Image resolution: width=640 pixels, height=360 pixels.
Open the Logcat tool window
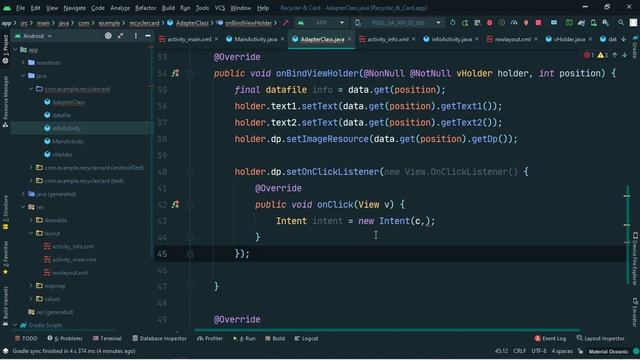306,338
